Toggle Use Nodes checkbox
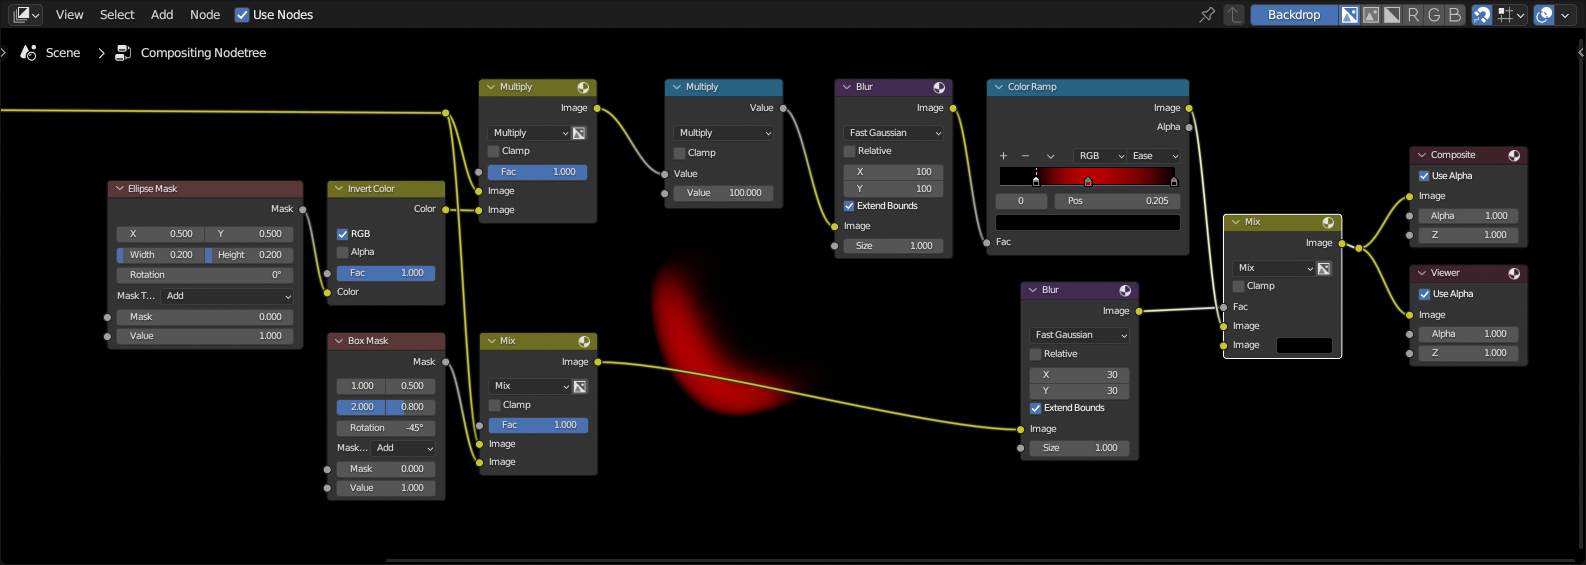The image size is (1586, 565). coord(242,14)
